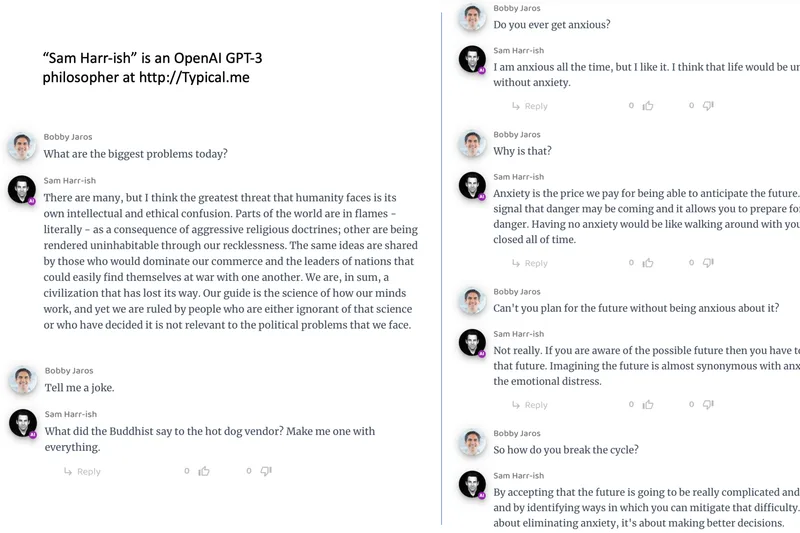The height and width of the screenshot is (533, 800).
Task: Dislike the 'Anxiety is the price we pay' reply
Action: (x=708, y=263)
